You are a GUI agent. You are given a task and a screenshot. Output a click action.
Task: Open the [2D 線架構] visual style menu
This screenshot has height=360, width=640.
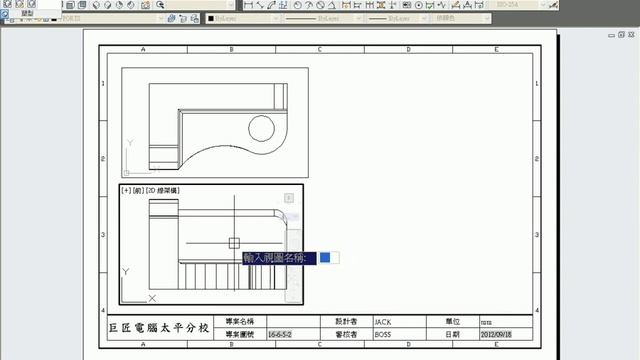click(162, 190)
